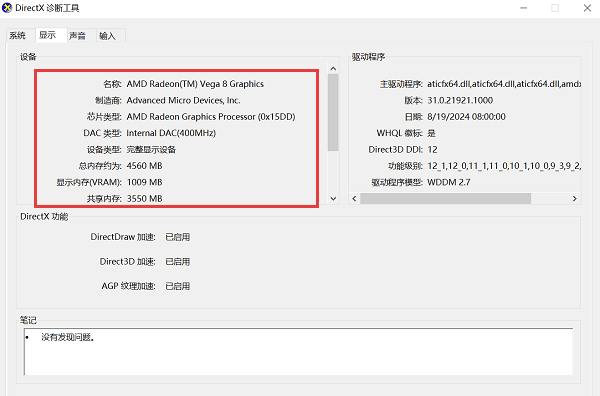600x396 pixels.
Task: Click VRAM value 1009 MB
Action: click(145, 182)
